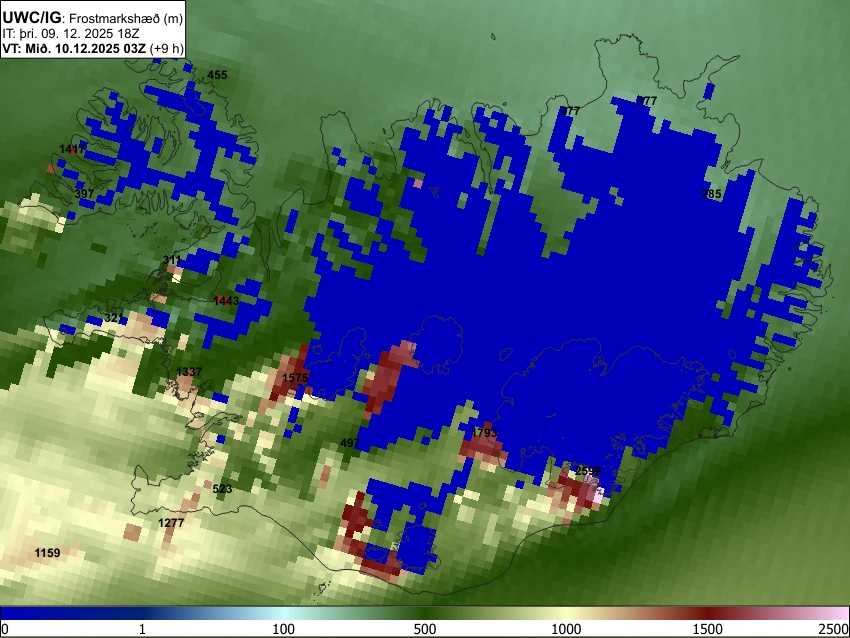The image size is (850, 638).
Task: Click the '500' tick on color scale
Action: pyautogui.click(x=425, y=629)
